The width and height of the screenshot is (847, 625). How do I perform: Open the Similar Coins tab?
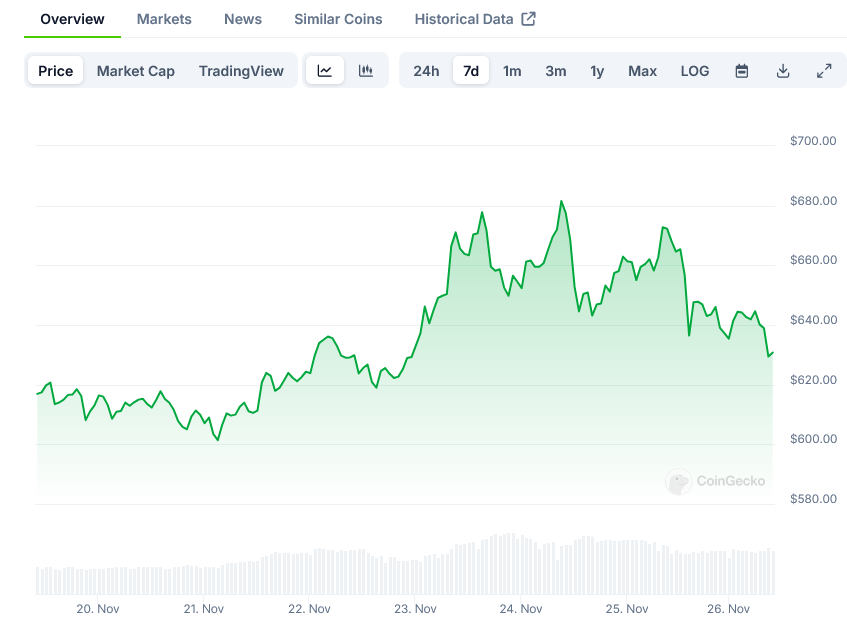coord(338,19)
